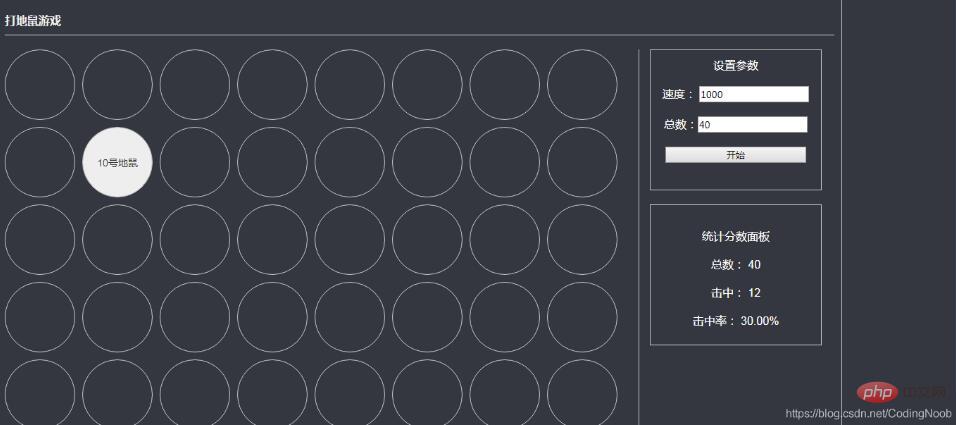Click the first hole in bottom row
The width and height of the screenshot is (956, 425).
point(40,392)
